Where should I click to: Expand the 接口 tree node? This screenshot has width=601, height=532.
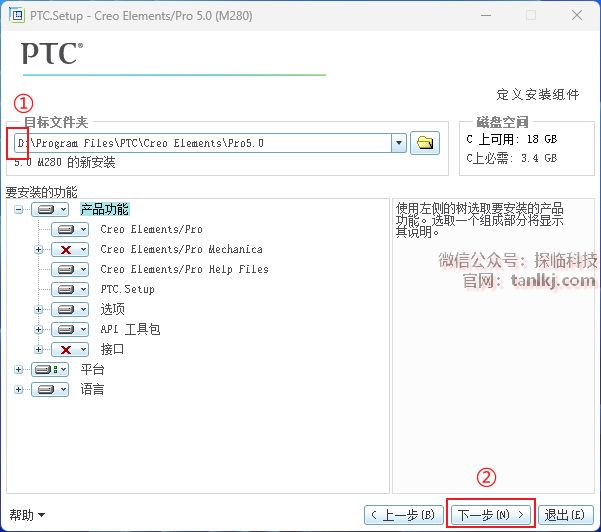click(x=38, y=349)
